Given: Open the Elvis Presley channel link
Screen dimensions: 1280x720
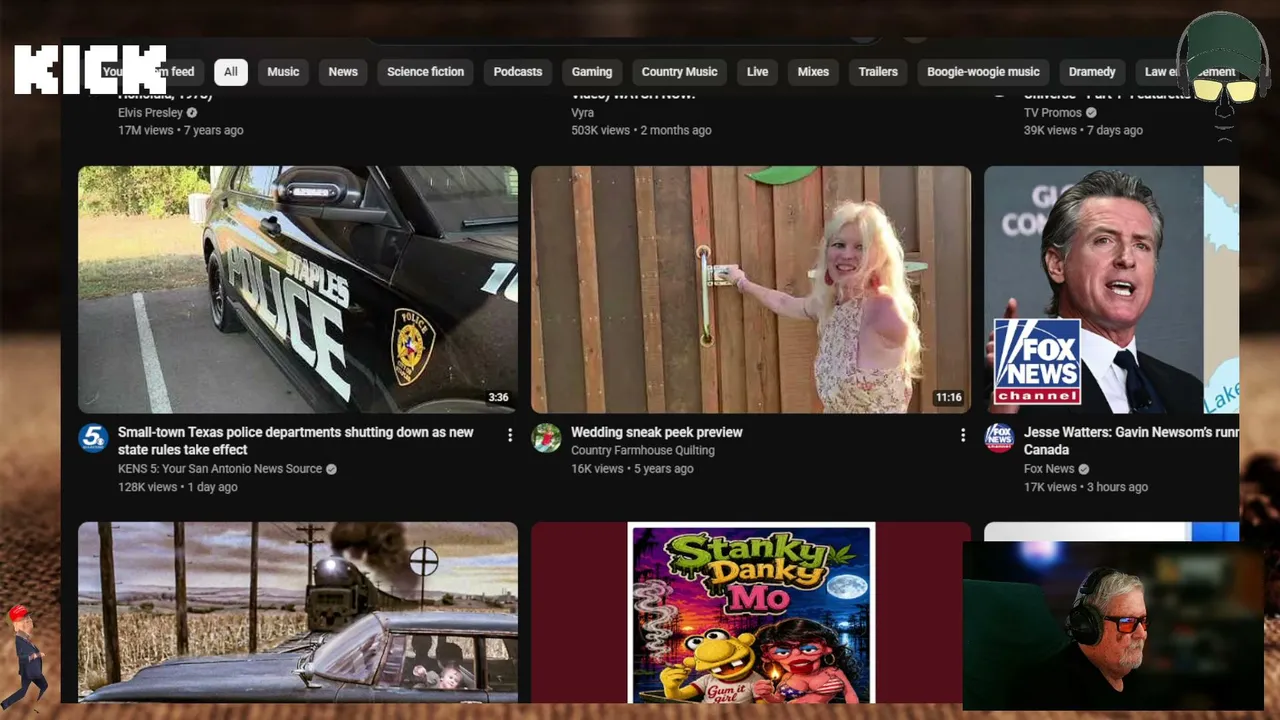Looking at the screenshot, I should (x=150, y=113).
